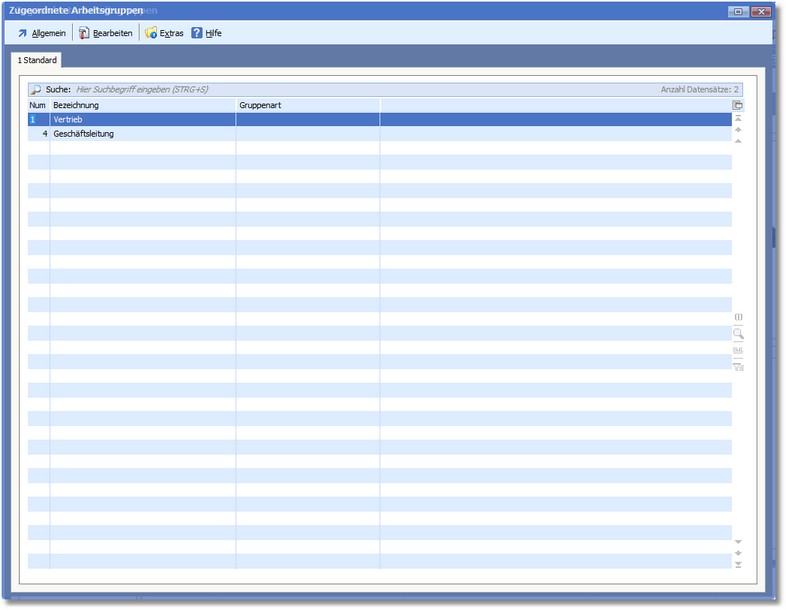The width and height of the screenshot is (786, 610).
Task: Click the column chooser icon at top-right of table
Action: [x=738, y=105]
